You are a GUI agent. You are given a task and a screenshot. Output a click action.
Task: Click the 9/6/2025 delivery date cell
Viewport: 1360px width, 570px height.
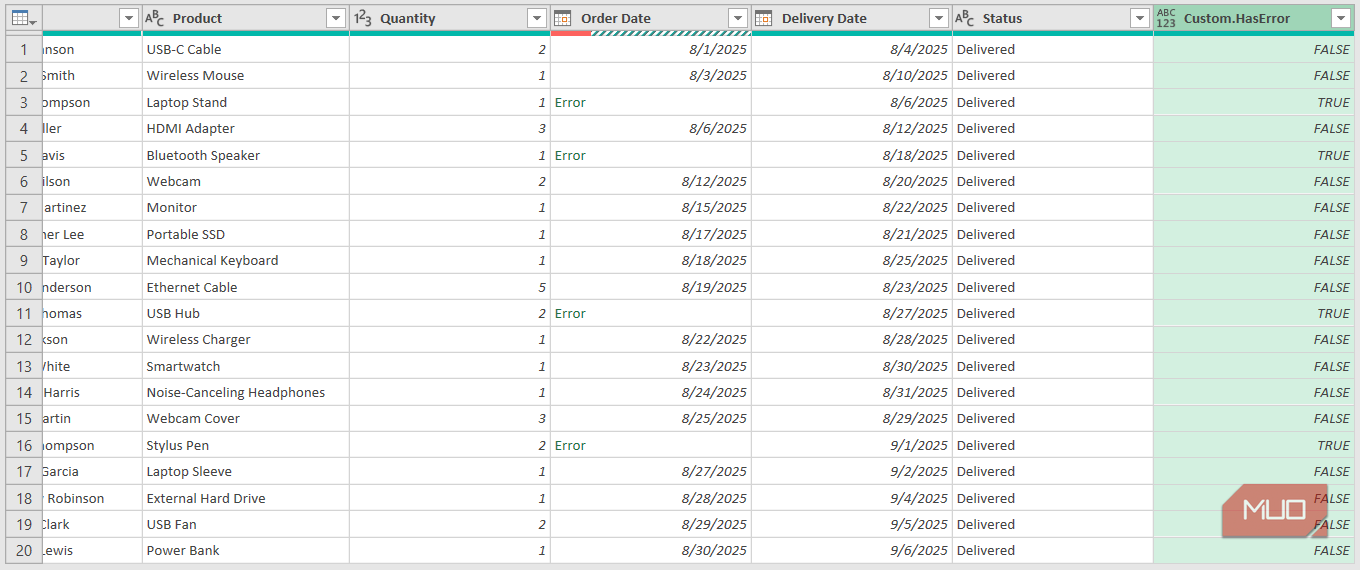click(852, 550)
